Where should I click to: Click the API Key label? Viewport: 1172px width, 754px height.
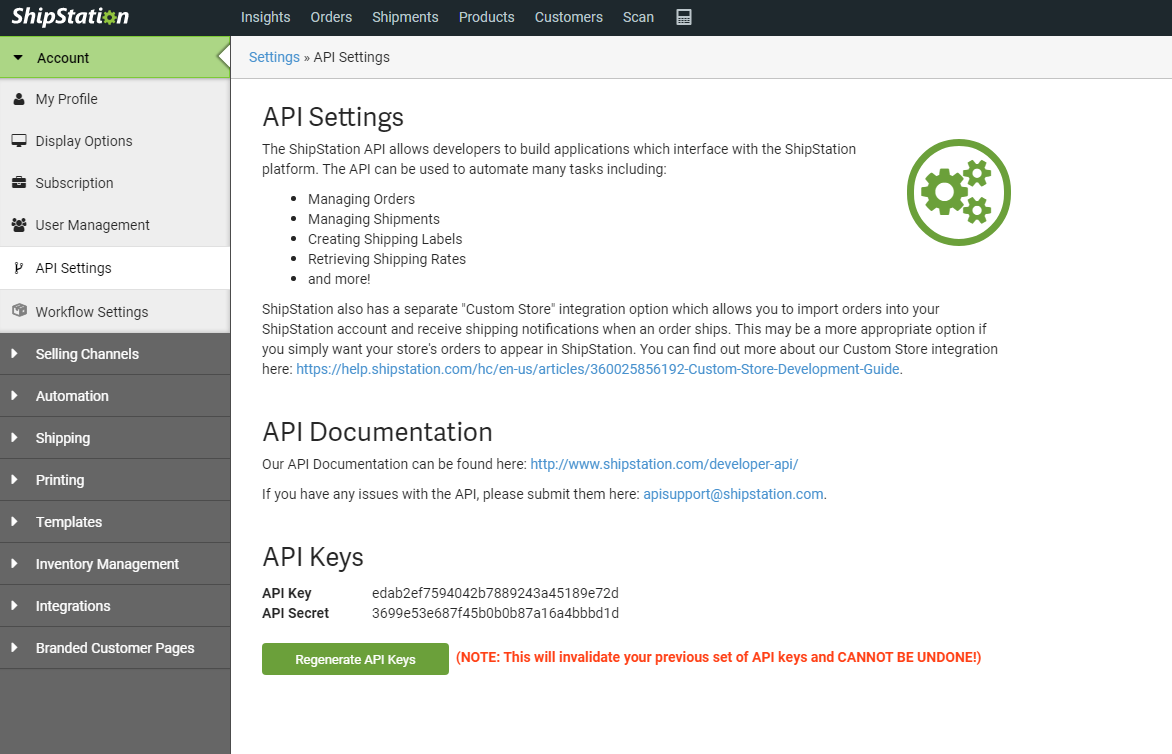coord(286,593)
